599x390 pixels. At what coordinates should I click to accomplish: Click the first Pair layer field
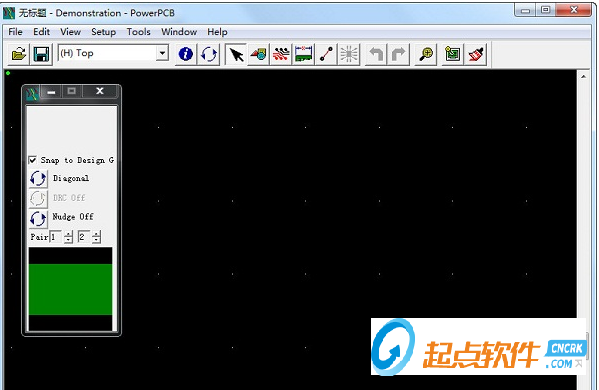coord(55,237)
